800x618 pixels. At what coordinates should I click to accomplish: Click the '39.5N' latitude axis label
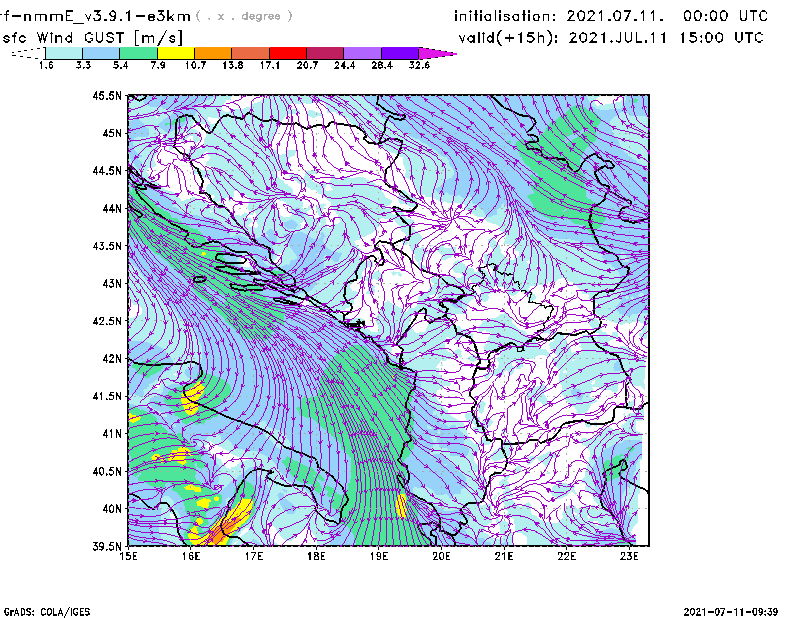pyautogui.click(x=107, y=547)
